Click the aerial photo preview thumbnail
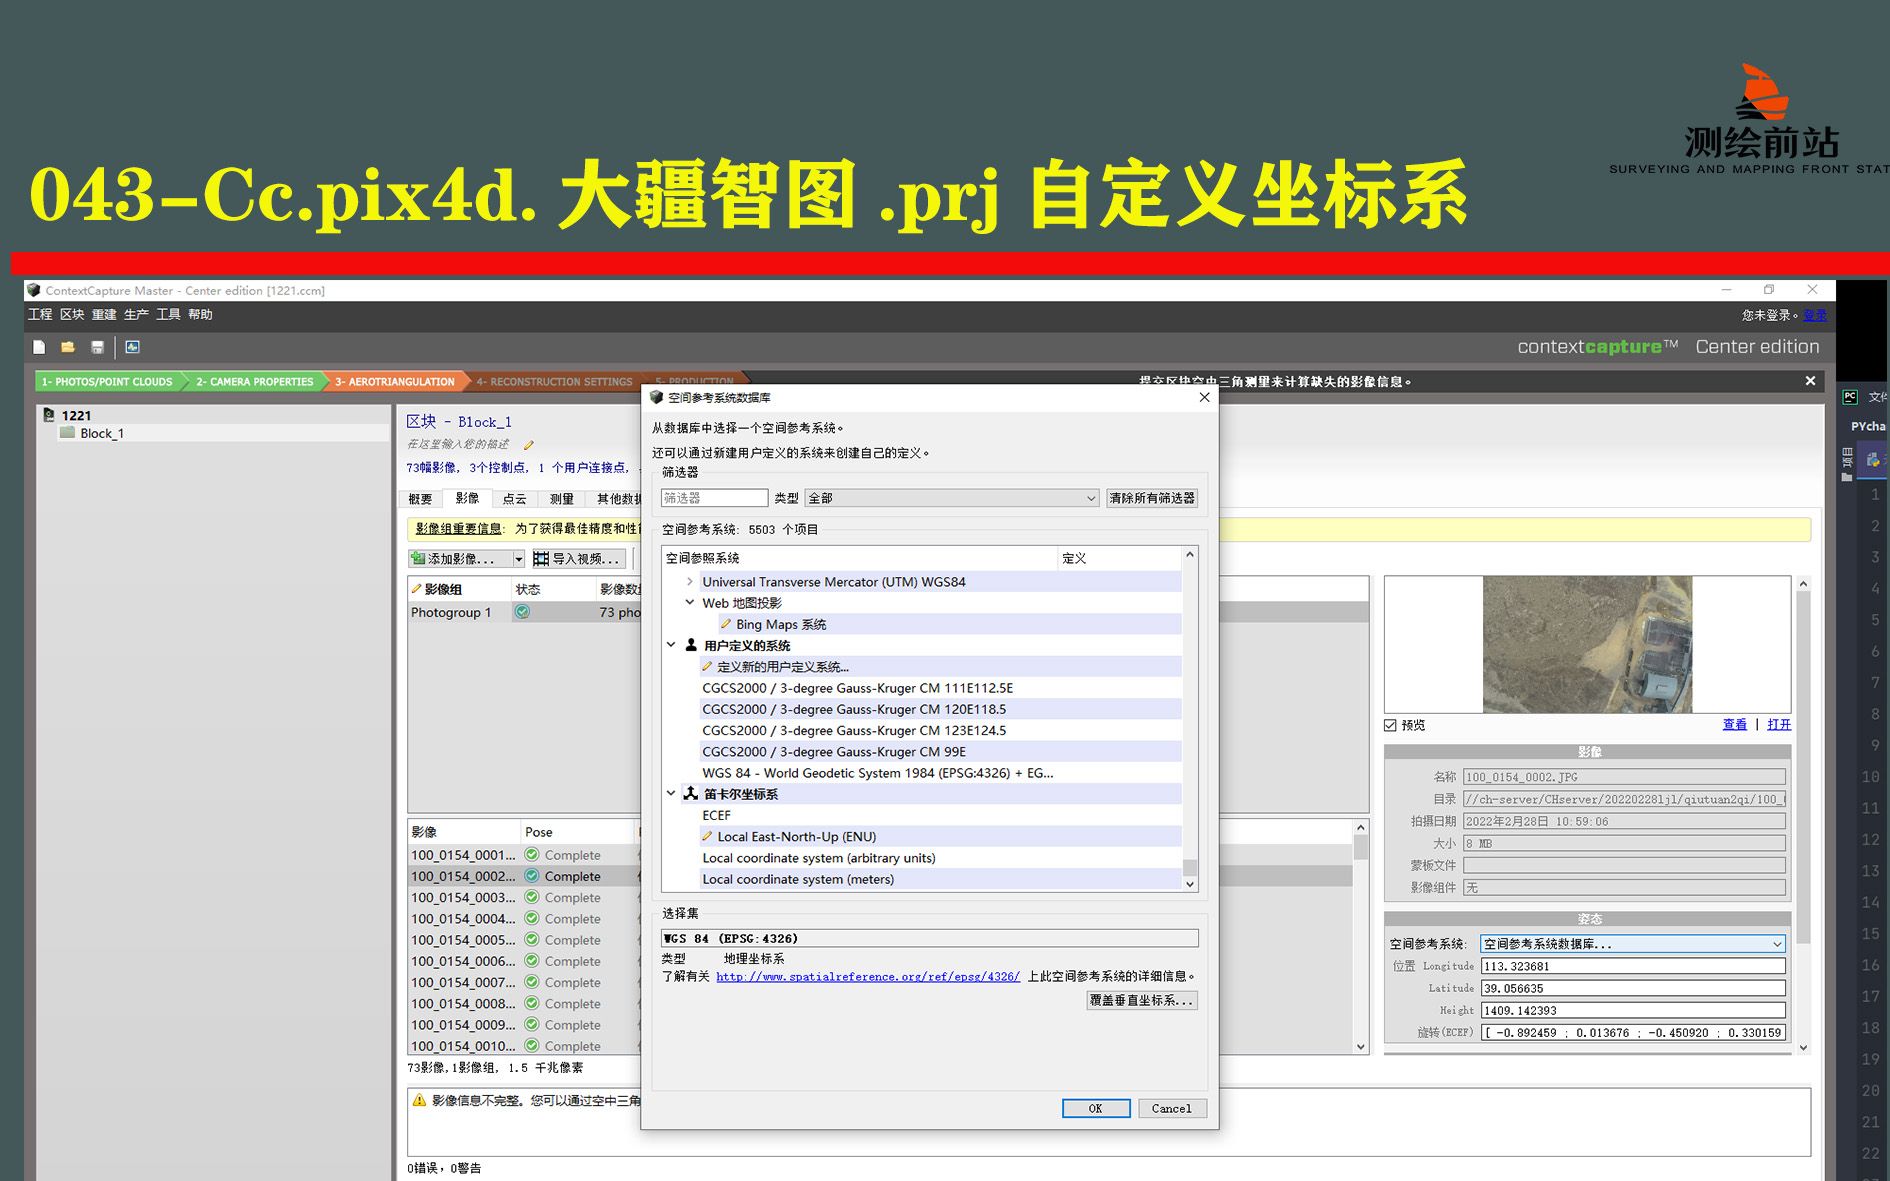Viewport: 1890px width, 1181px height. [x=1587, y=644]
